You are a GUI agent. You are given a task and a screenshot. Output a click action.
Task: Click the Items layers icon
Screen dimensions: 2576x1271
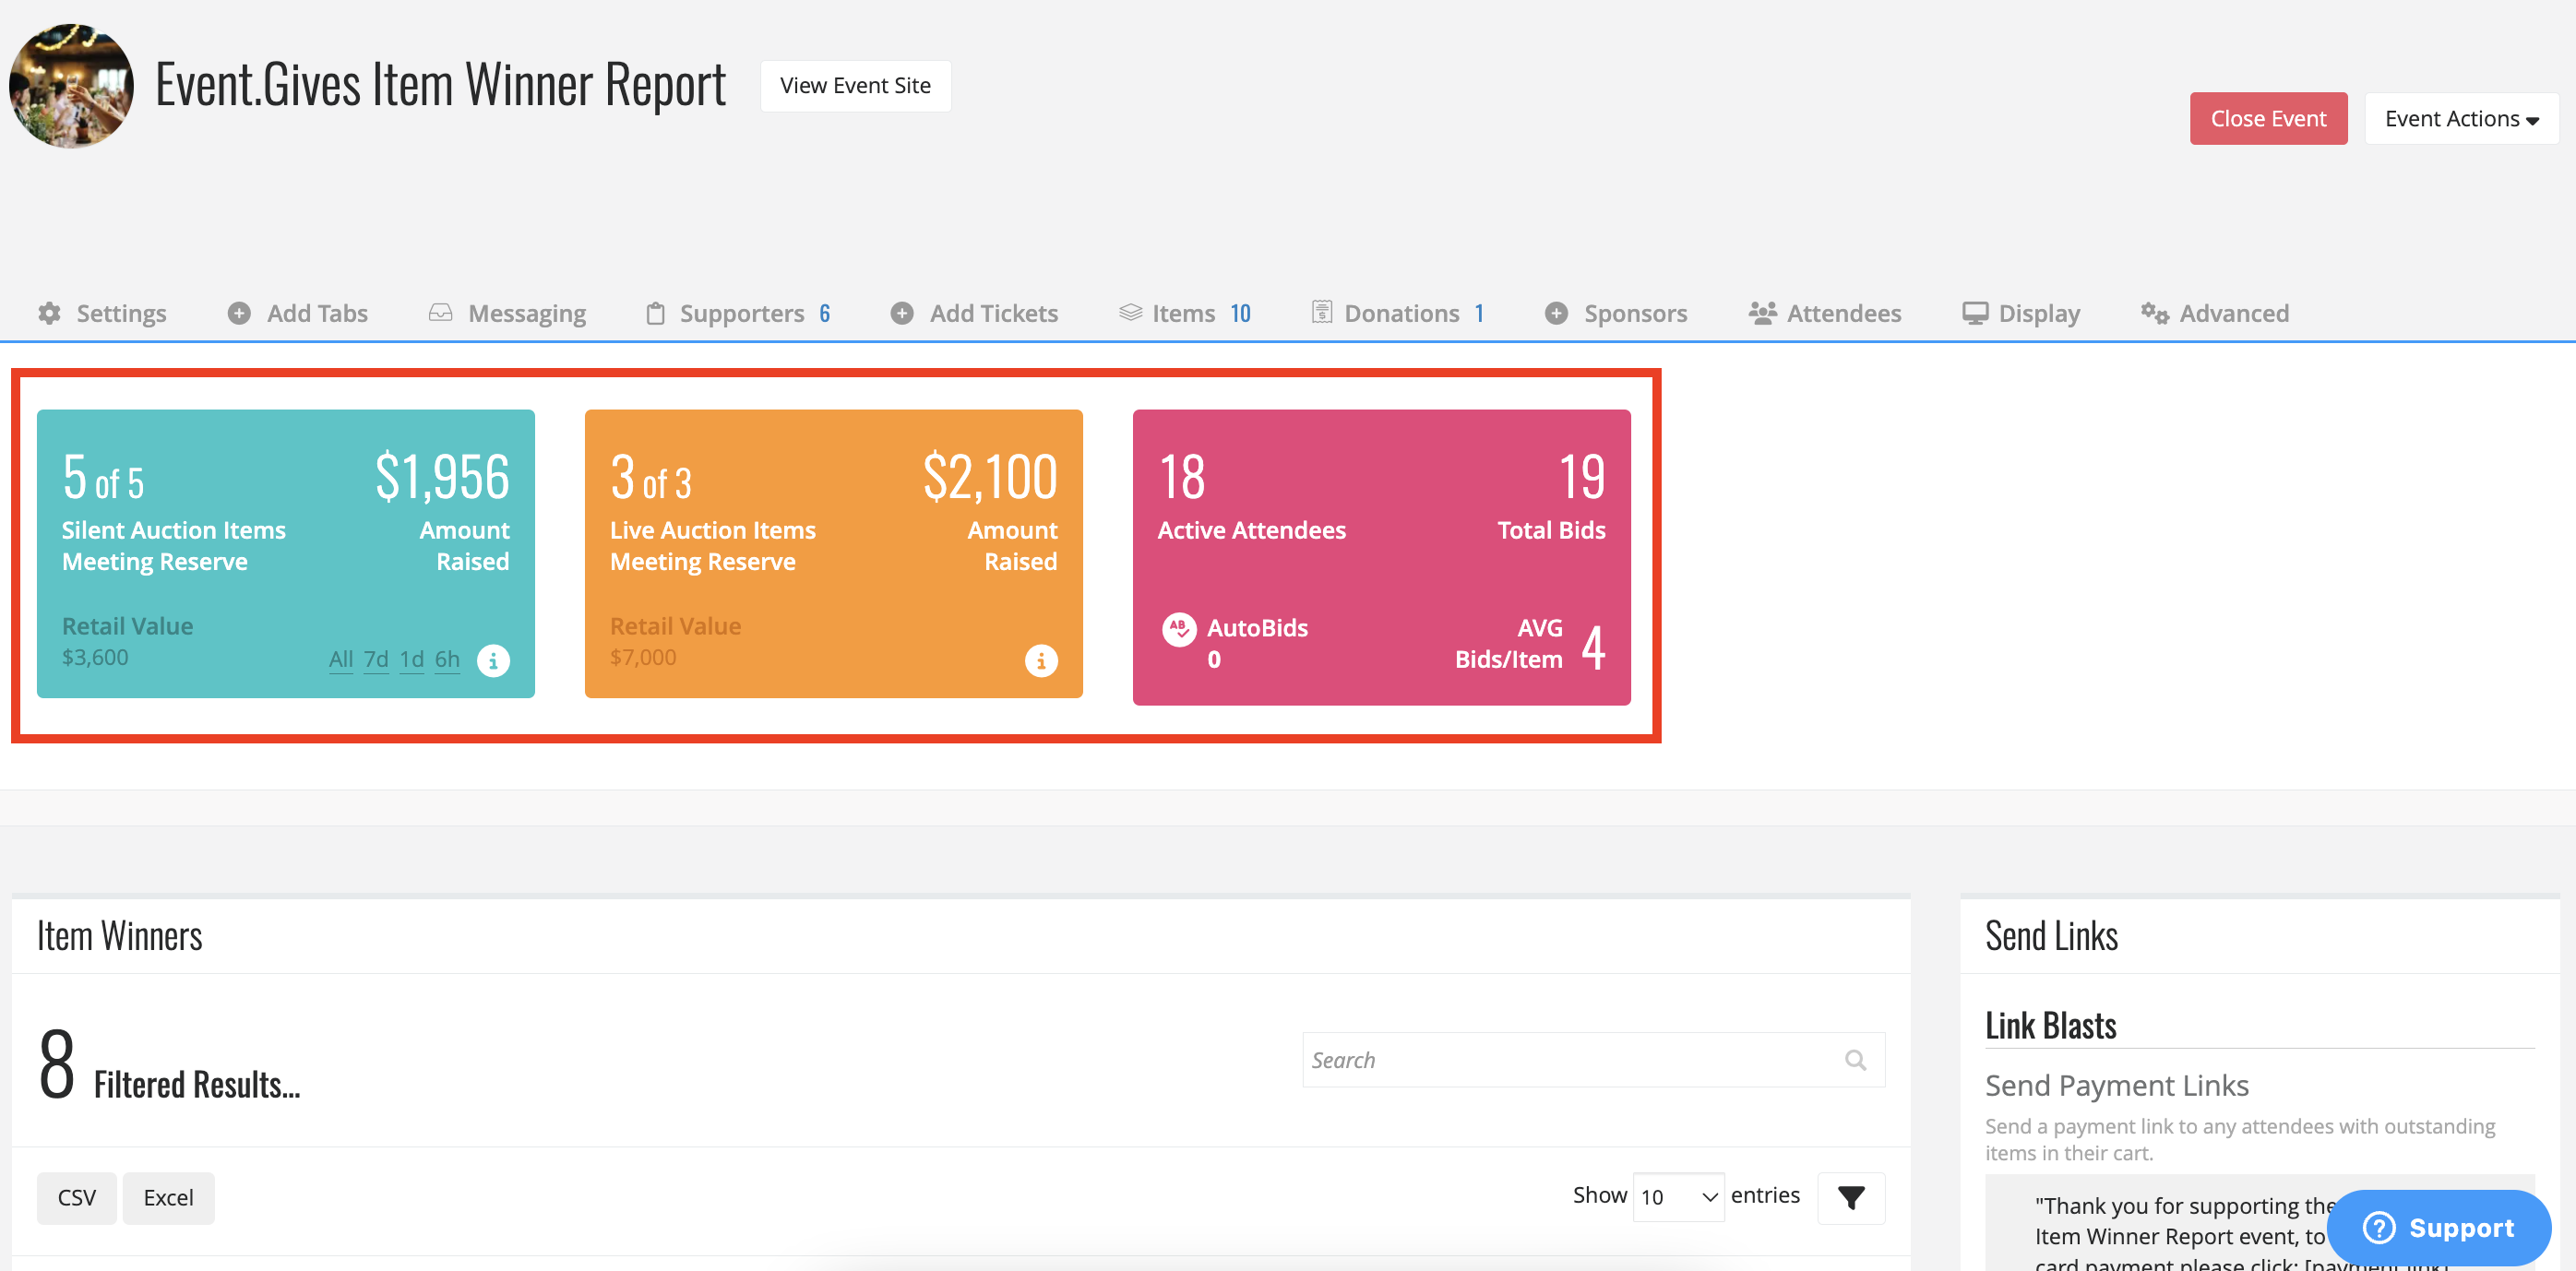pos(1130,313)
